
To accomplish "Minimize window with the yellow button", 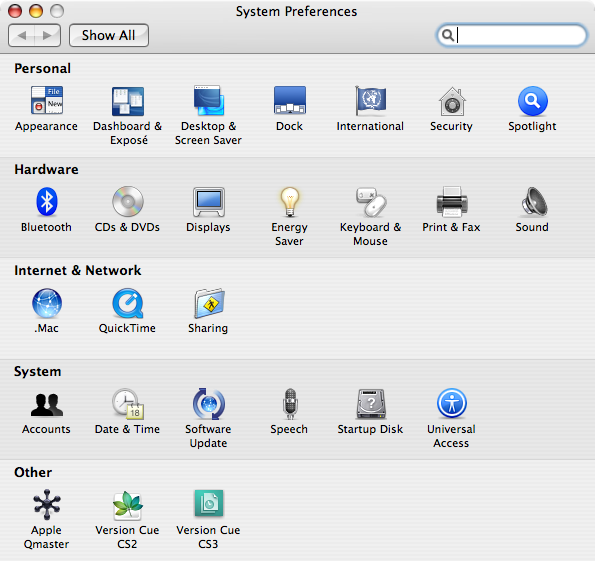I will pyautogui.click(x=36, y=11).
